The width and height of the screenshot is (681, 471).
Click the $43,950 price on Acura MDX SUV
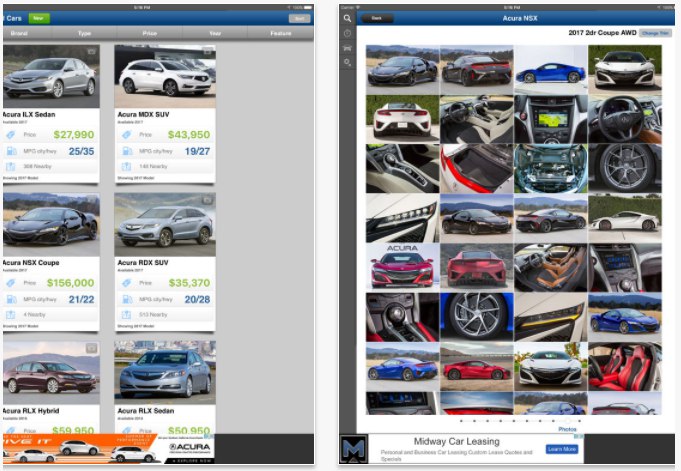[x=189, y=135]
